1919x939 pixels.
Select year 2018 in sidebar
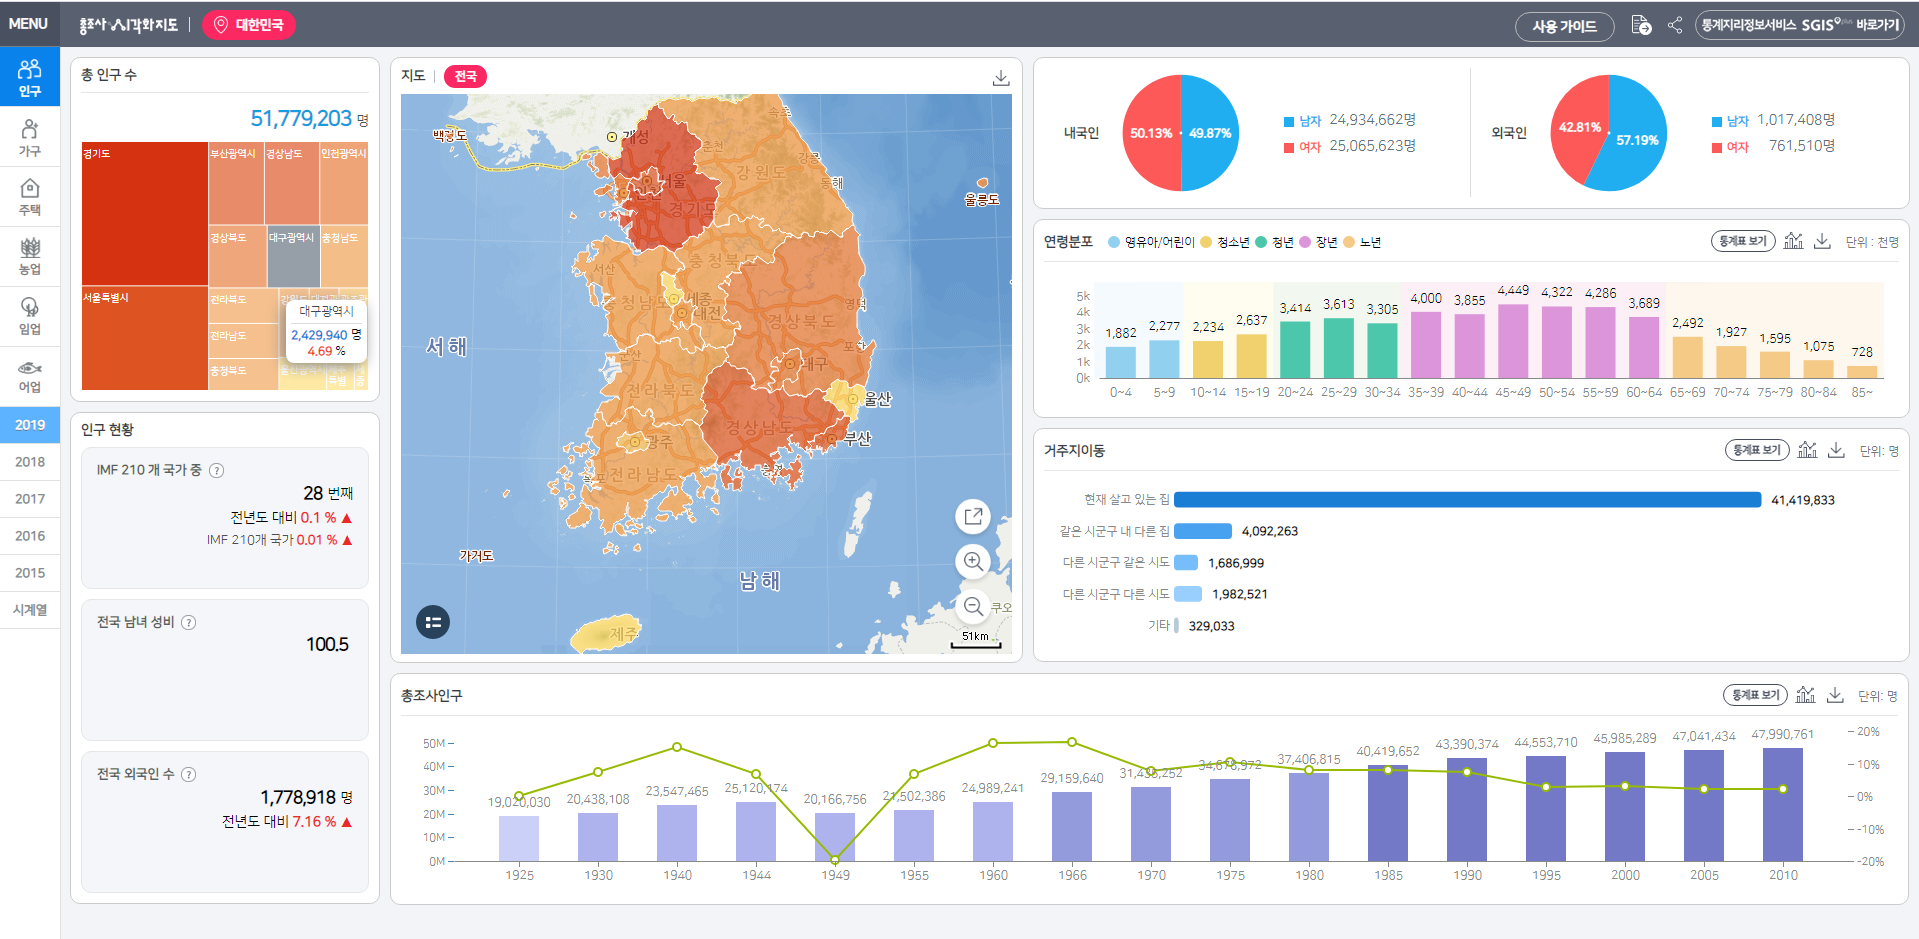click(x=30, y=462)
